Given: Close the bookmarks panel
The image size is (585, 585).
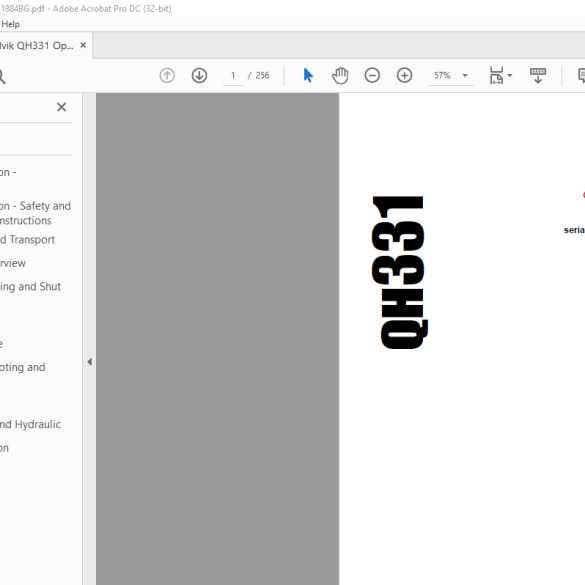Looking at the screenshot, I should tap(62, 107).
